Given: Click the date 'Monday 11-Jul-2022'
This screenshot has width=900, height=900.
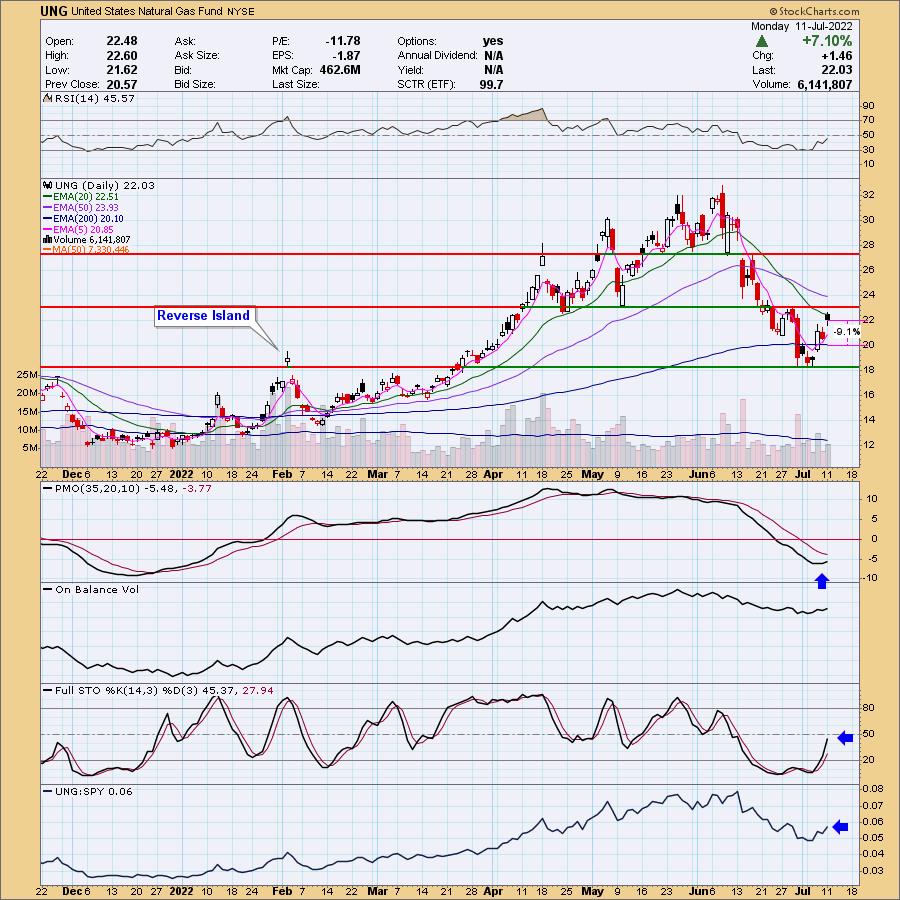Looking at the screenshot, I should click(801, 26).
